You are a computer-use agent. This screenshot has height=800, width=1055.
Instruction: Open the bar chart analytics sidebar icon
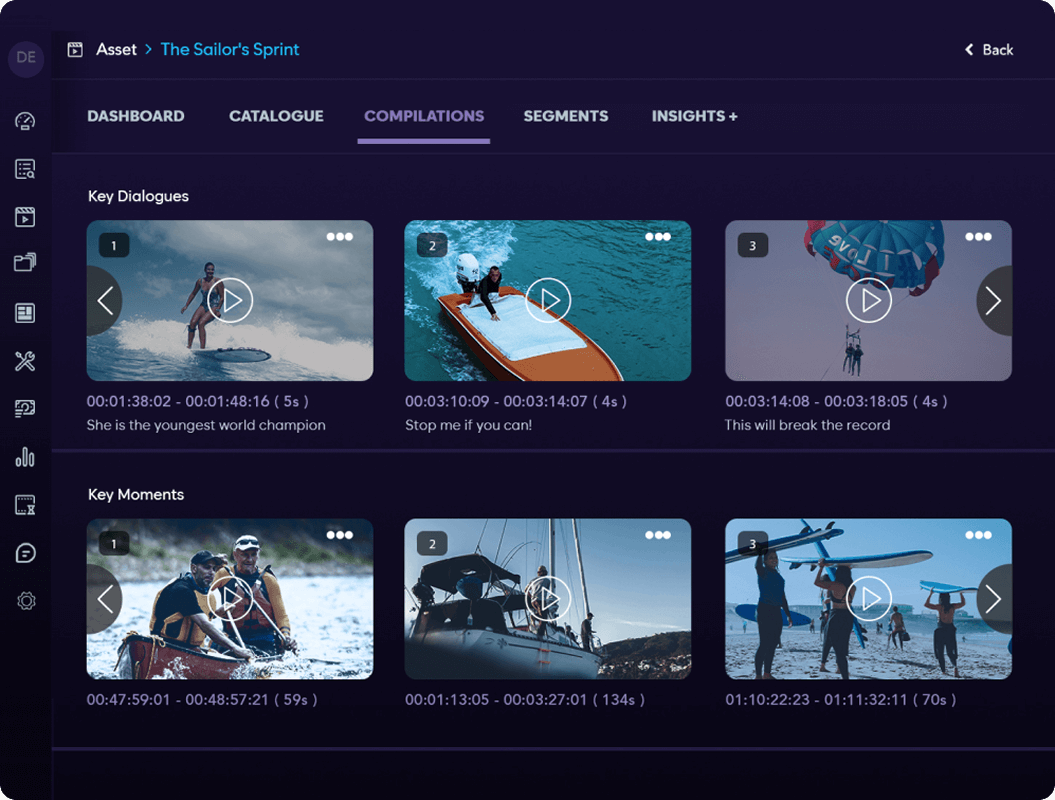click(x=25, y=457)
